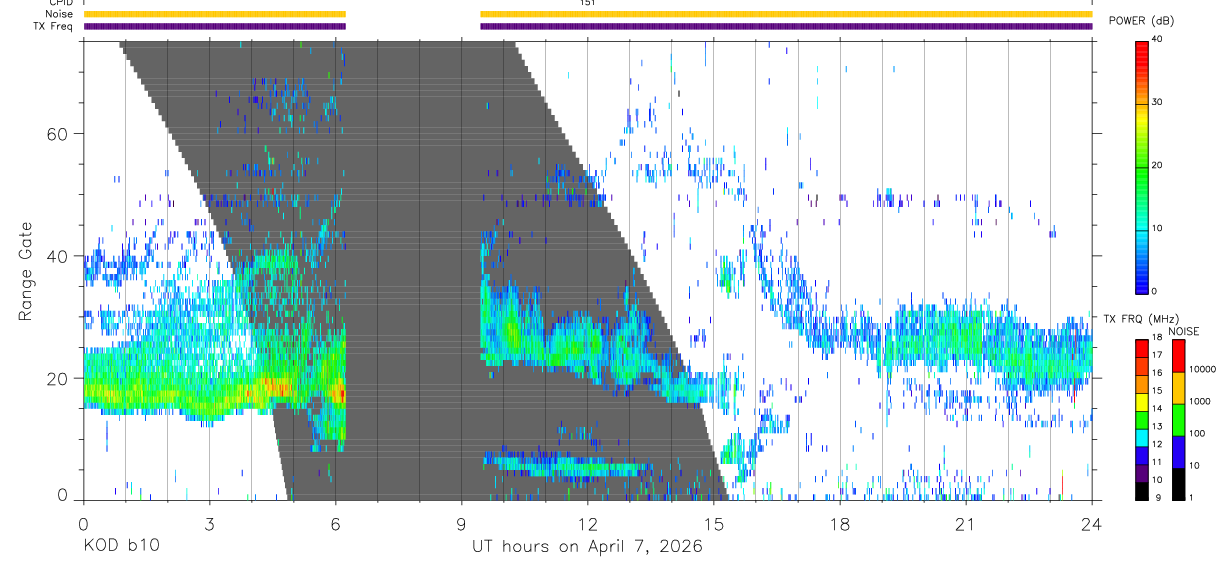Click the 'POWER (dB)' colorbar title
This screenshot has height=567, width=1228.
coord(1141,21)
